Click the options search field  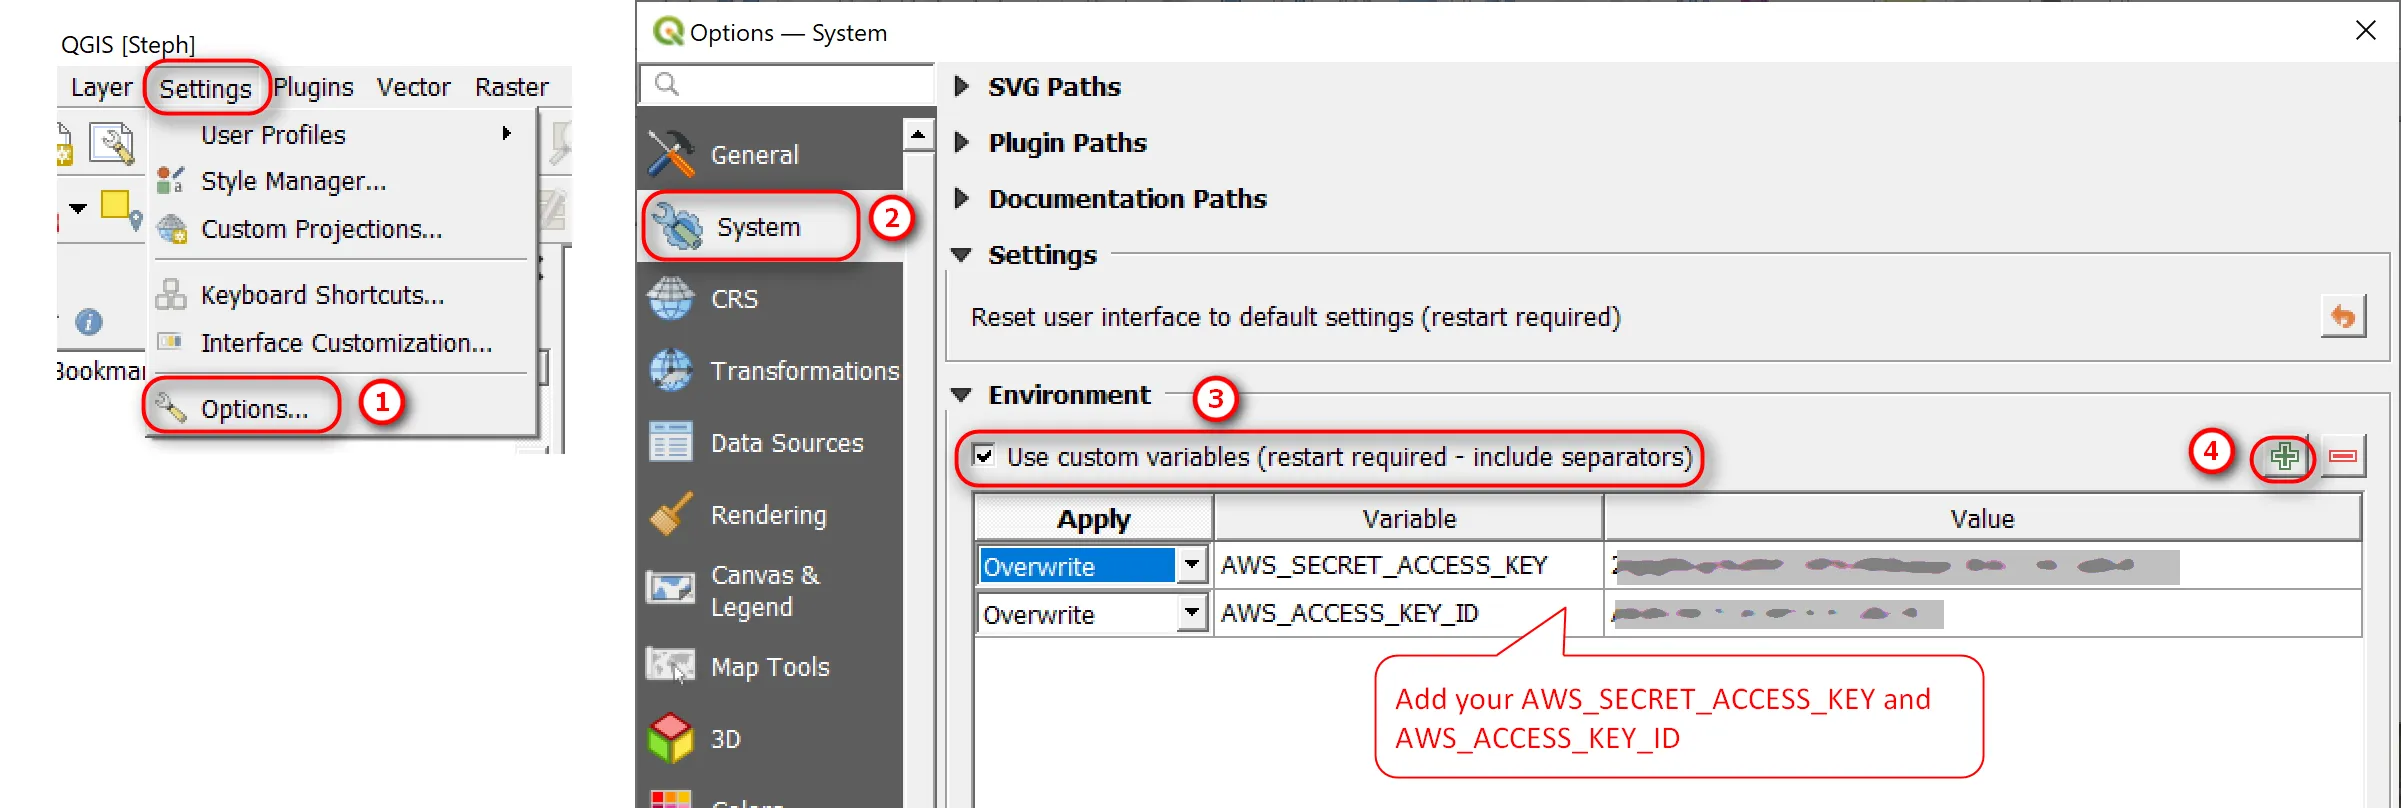coord(787,84)
